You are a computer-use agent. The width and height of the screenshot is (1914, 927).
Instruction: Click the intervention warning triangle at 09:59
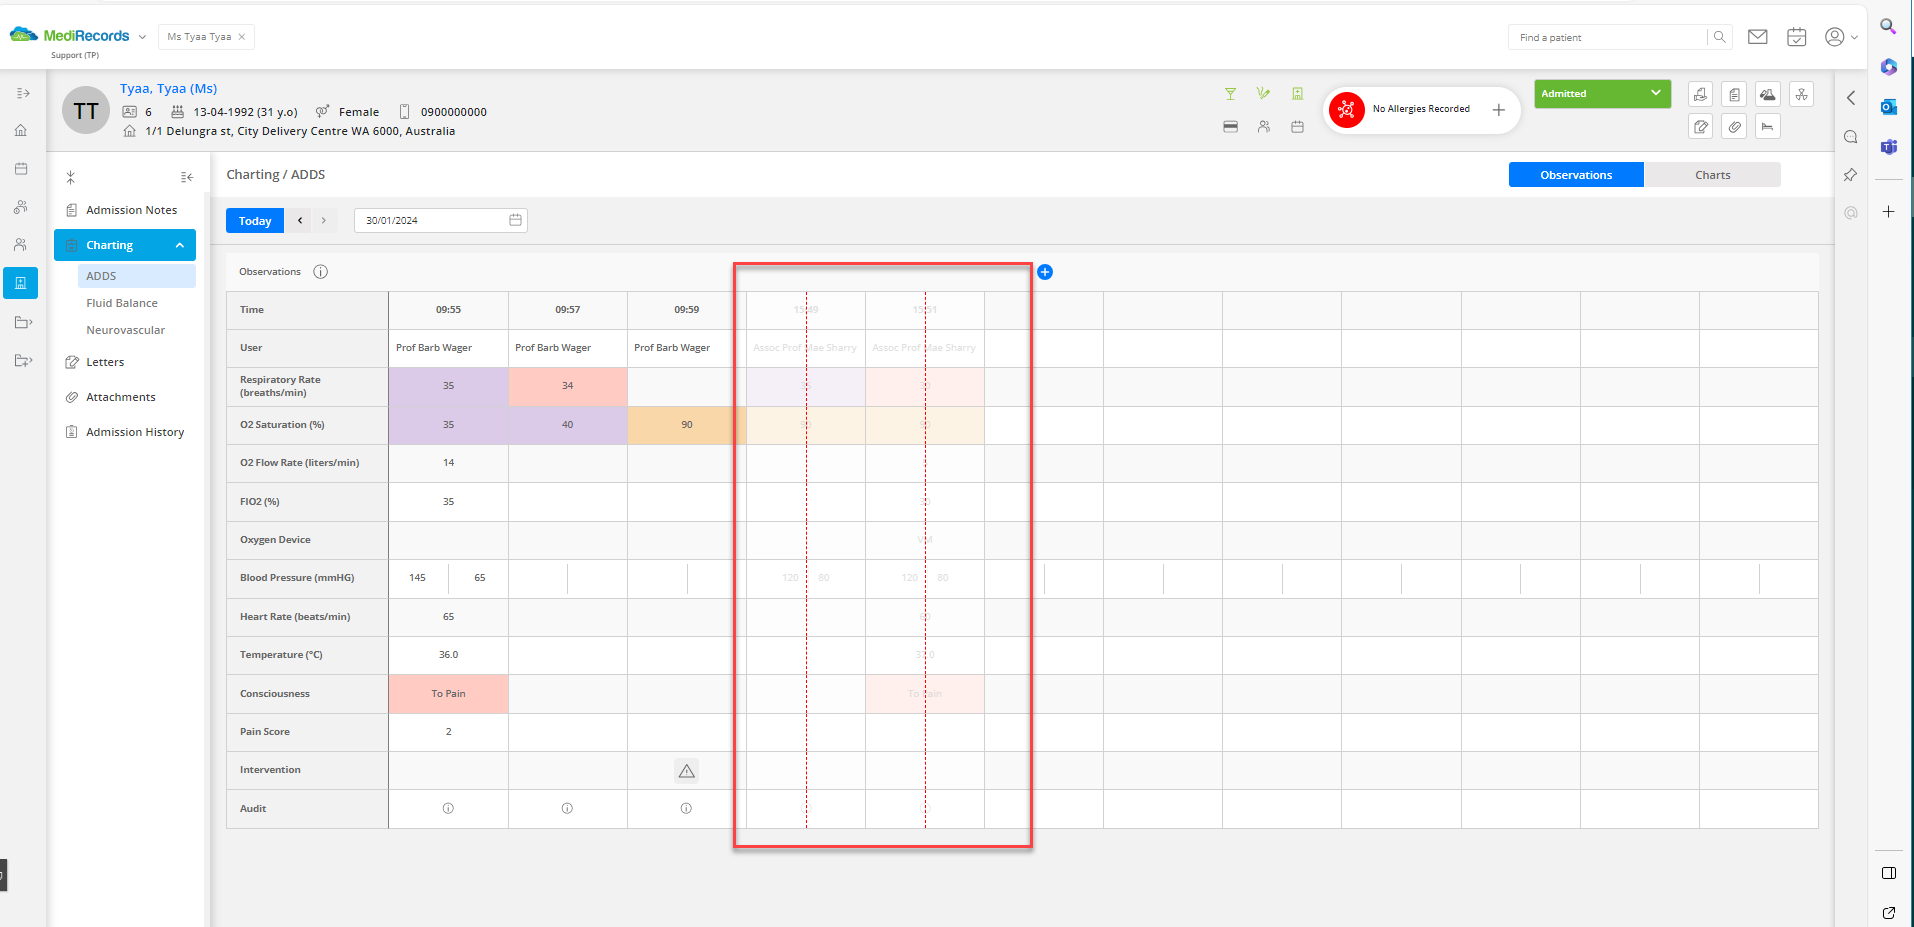(686, 770)
